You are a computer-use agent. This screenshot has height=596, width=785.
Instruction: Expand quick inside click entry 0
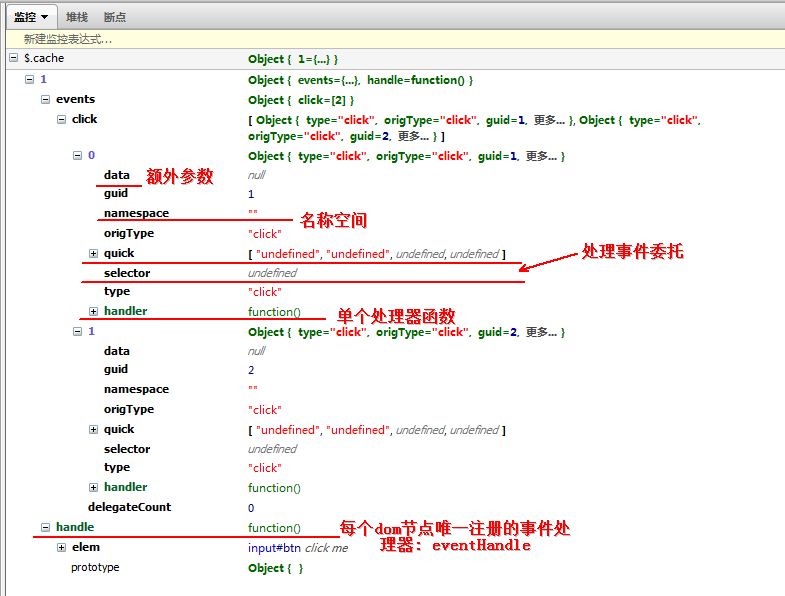pyautogui.click(x=94, y=254)
